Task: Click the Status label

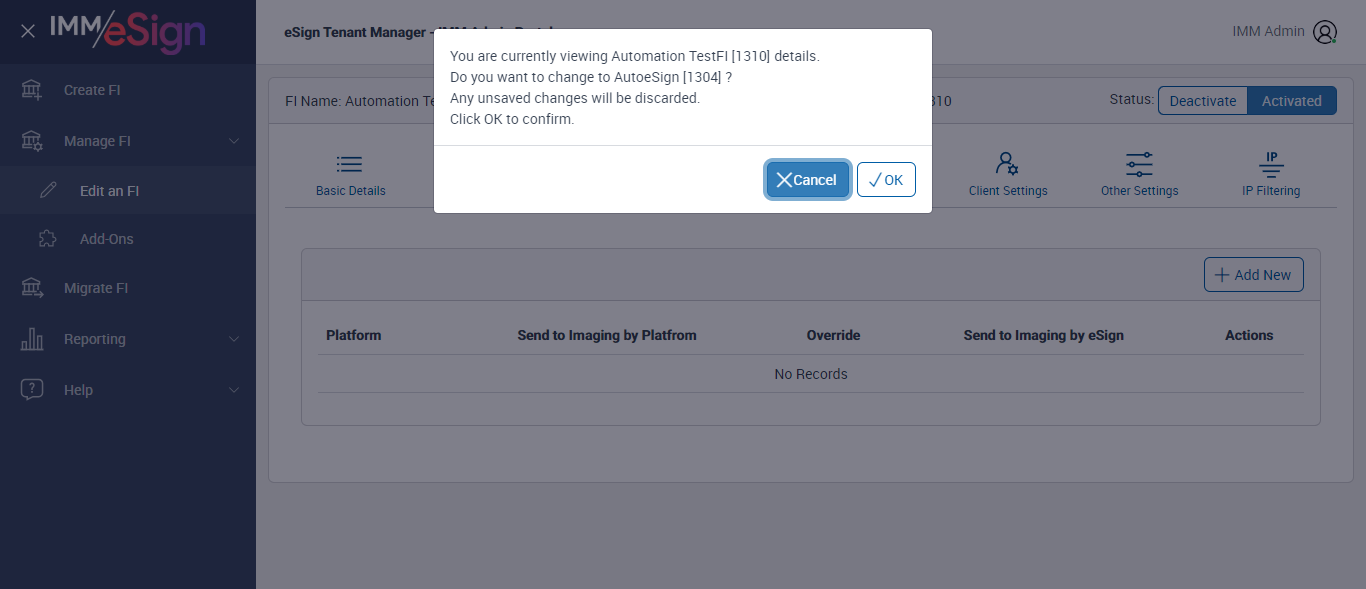Action: pos(1131,99)
